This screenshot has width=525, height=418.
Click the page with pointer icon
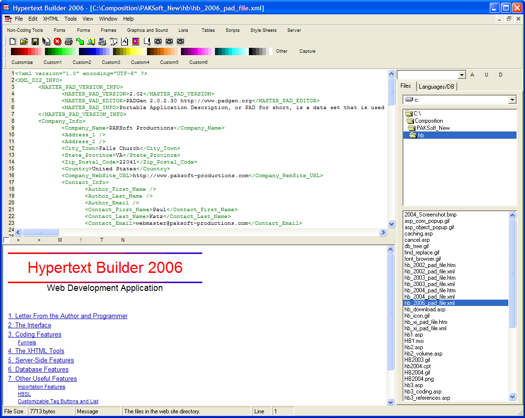point(147,41)
